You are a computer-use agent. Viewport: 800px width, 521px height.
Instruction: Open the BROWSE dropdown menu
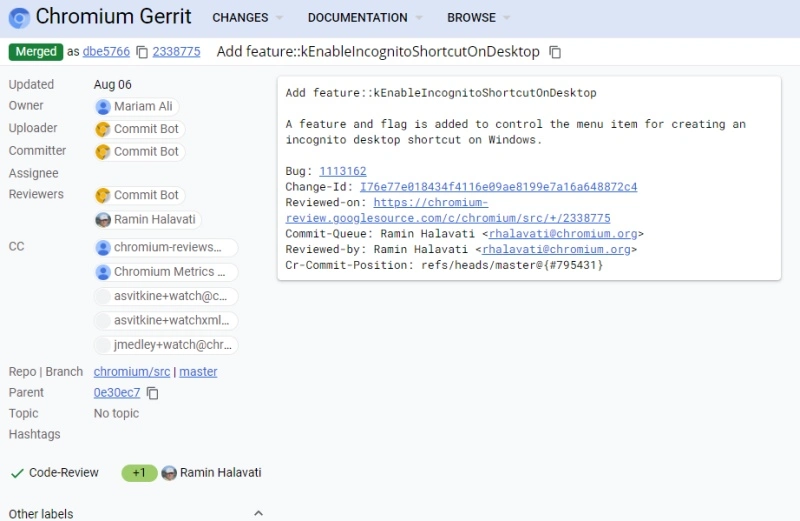[x=478, y=18]
